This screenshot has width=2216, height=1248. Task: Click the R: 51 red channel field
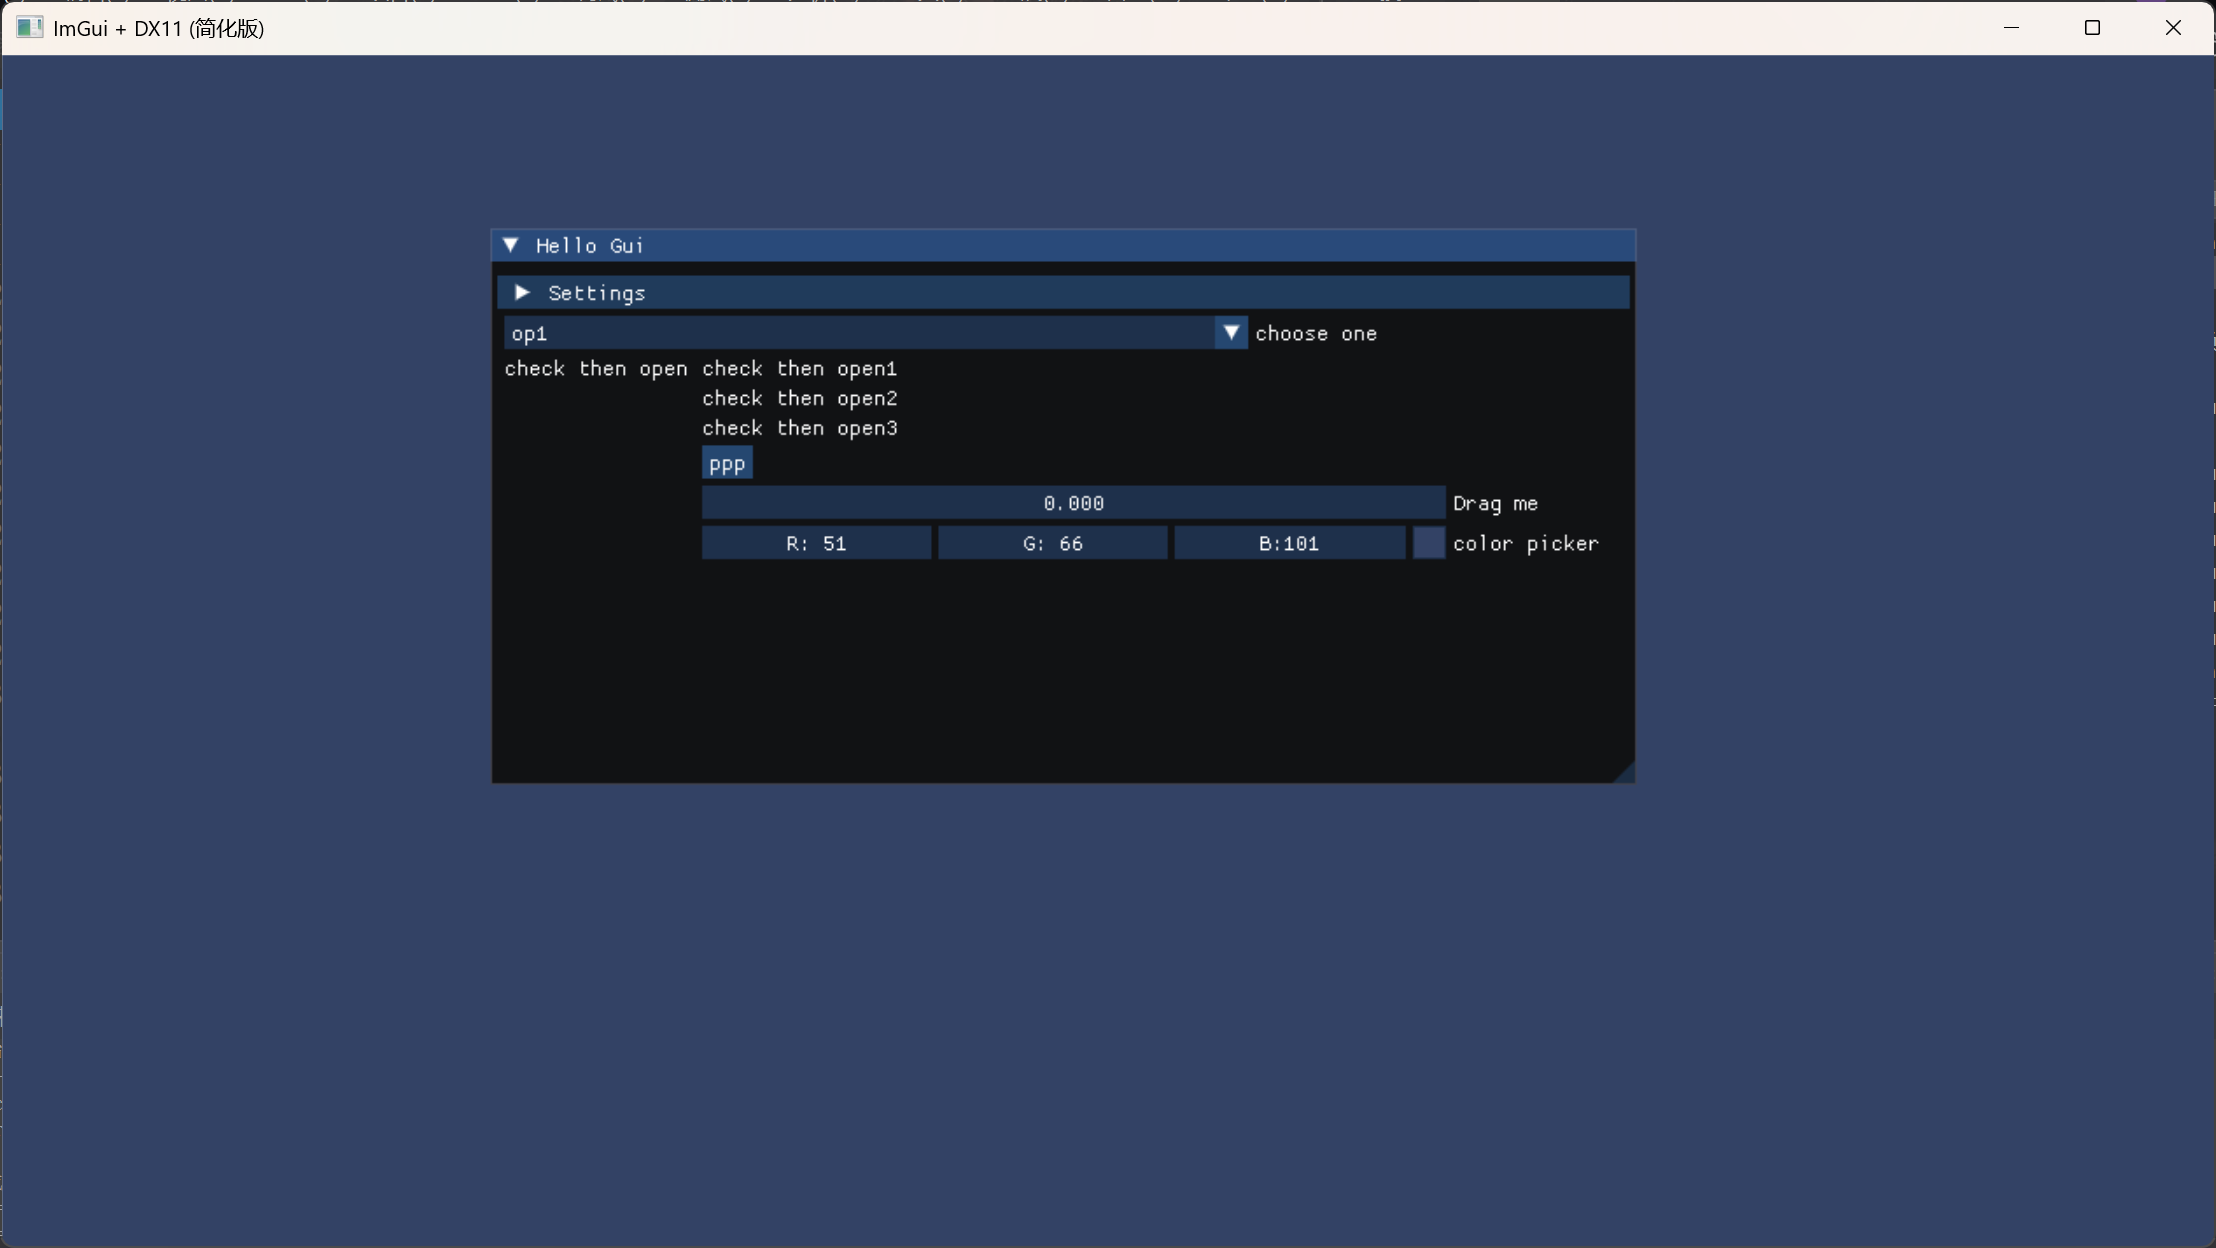816,543
